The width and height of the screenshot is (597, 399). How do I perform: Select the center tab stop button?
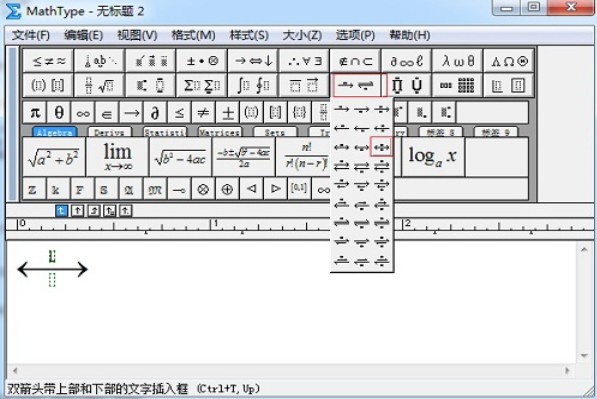pyautogui.click(x=77, y=211)
